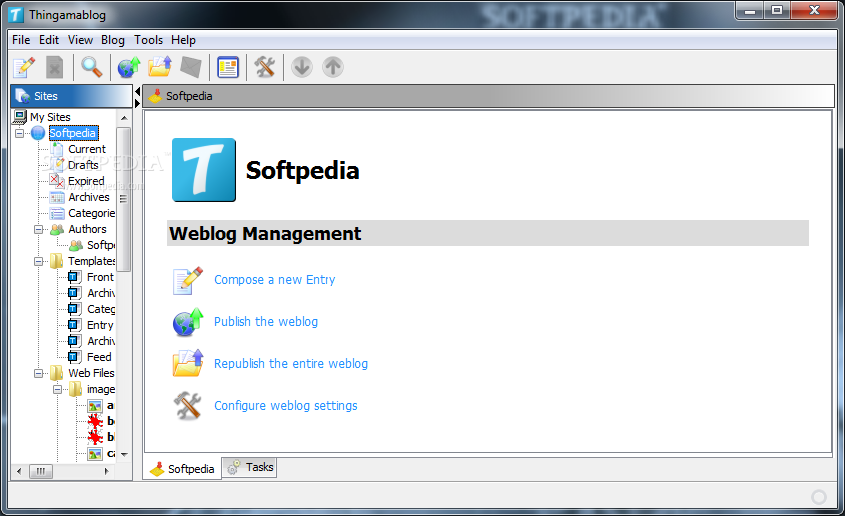Screen dimensions: 845x516
Task: Click Republish the entire weblog link
Action: coord(290,364)
